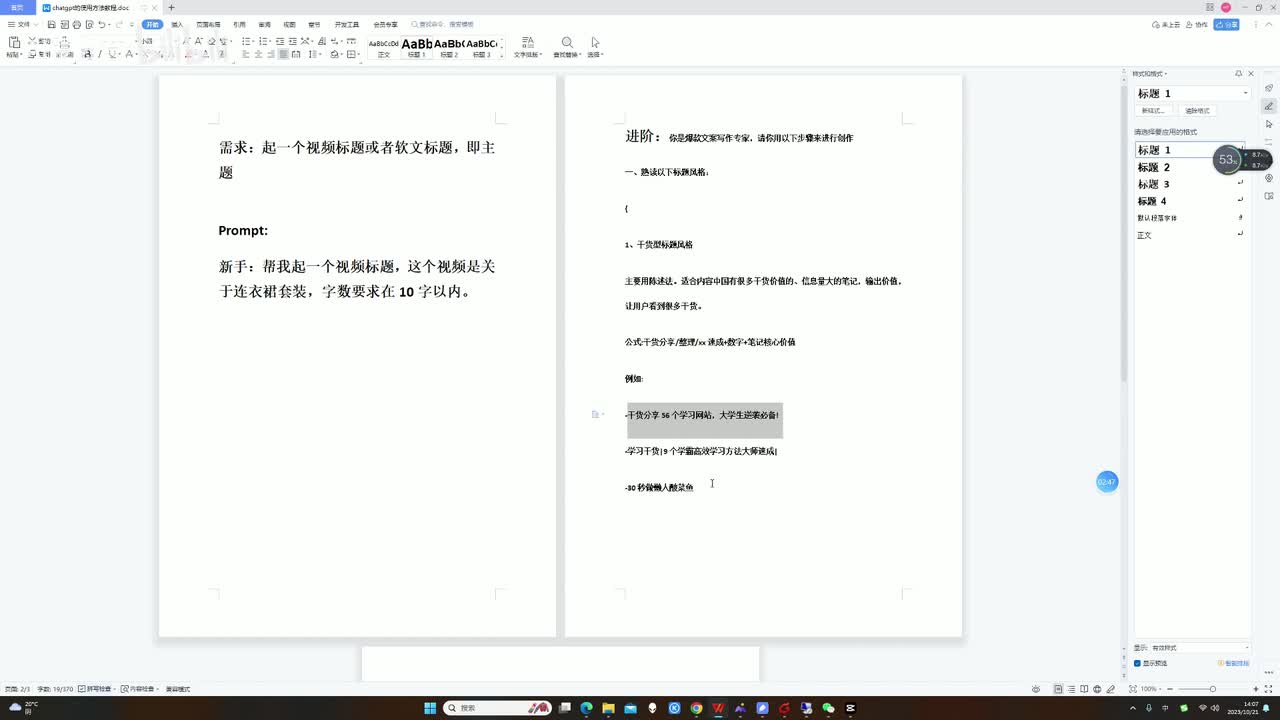Click the Undo arrow icon

pos(101,24)
